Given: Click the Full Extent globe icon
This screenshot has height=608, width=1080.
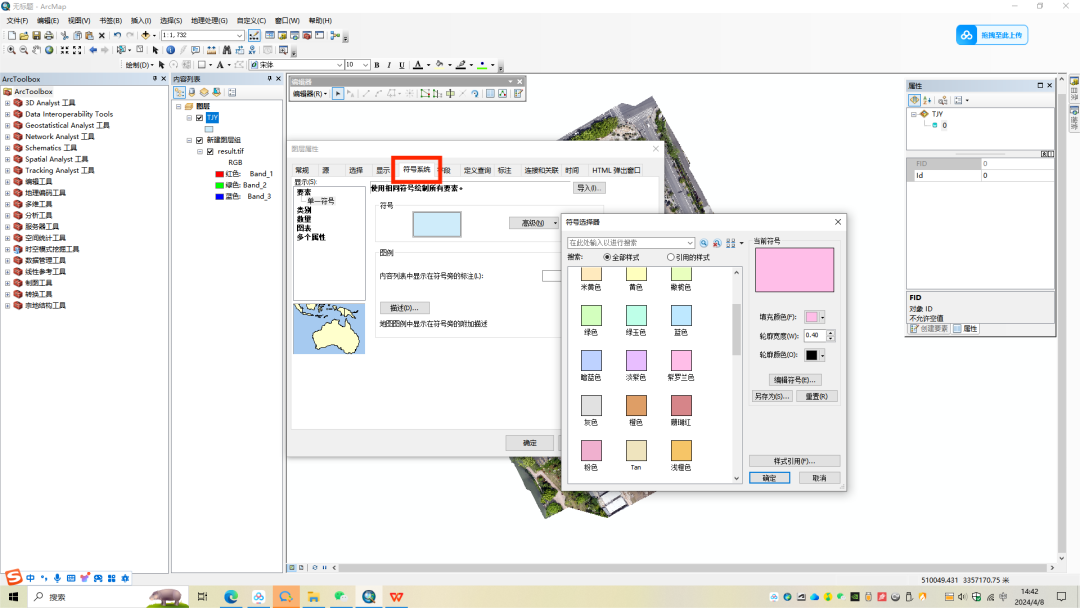Looking at the screenshot, I should pyautogui.click(x=49, y=50).
